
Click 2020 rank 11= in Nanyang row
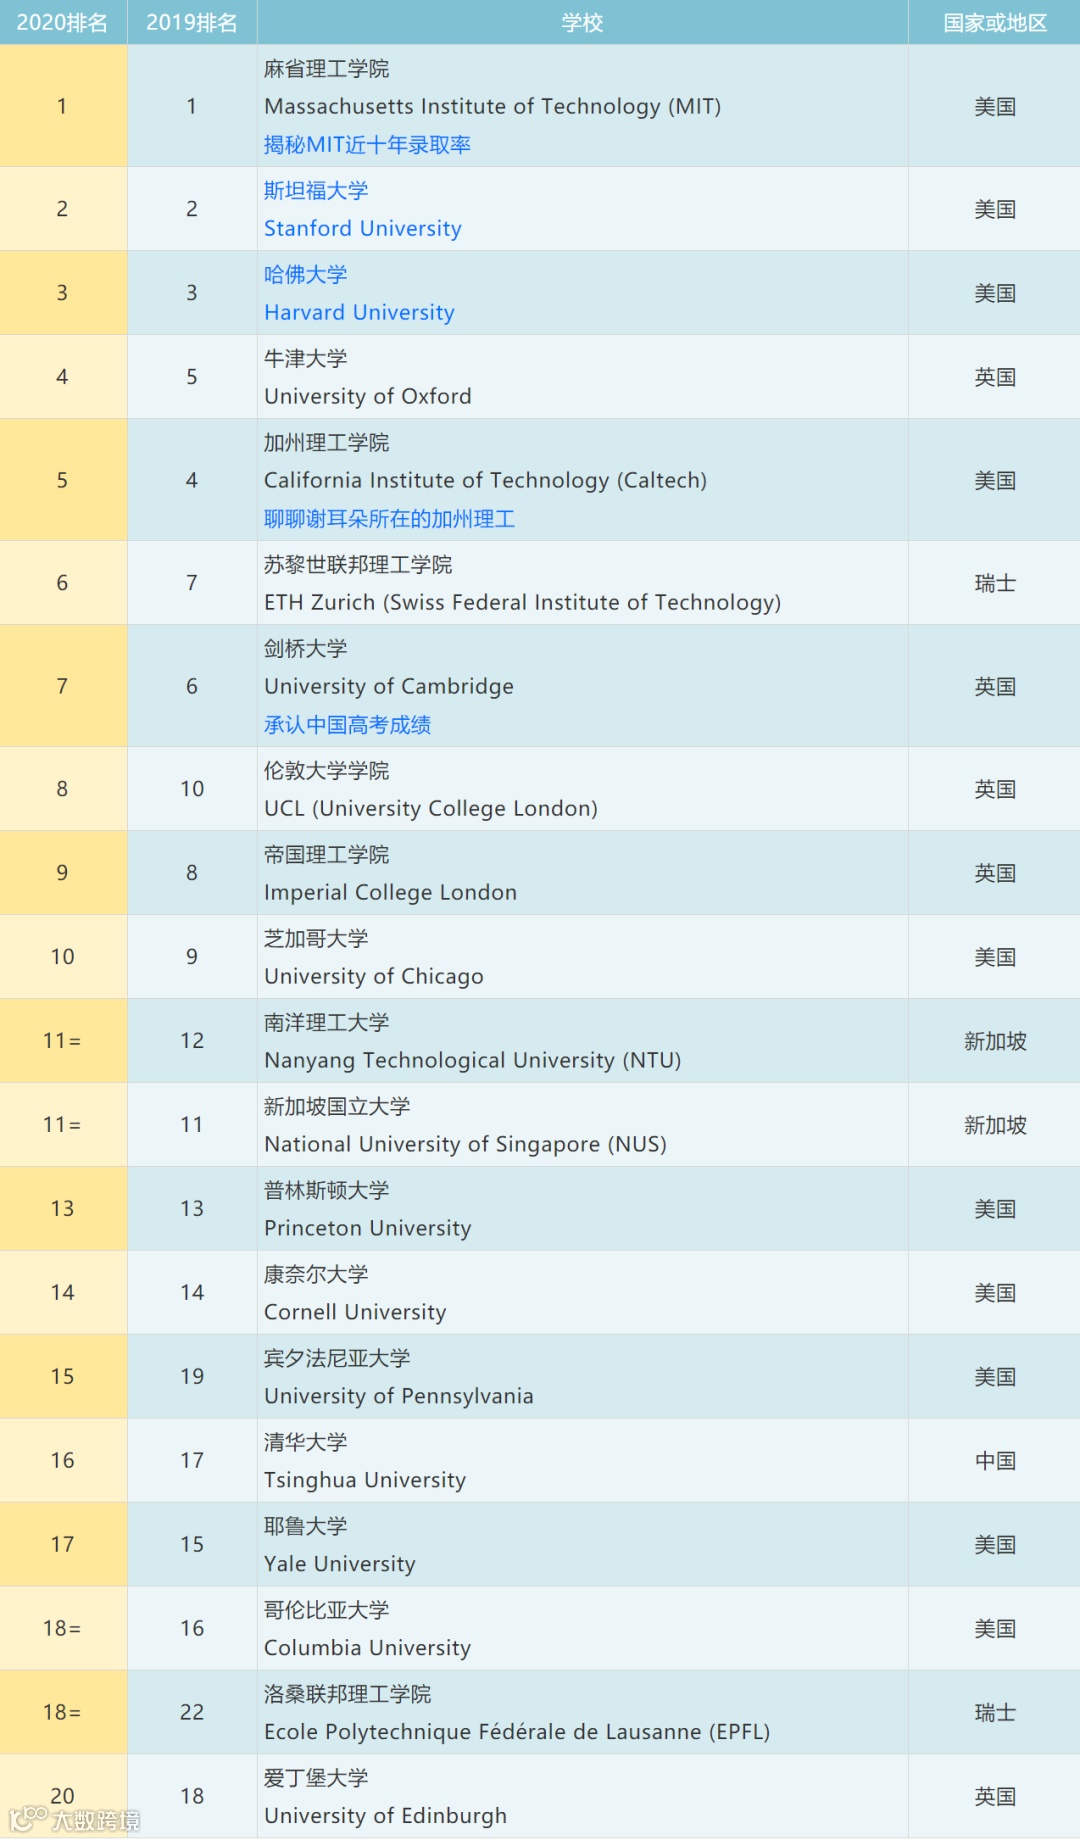pos(62,1041)
